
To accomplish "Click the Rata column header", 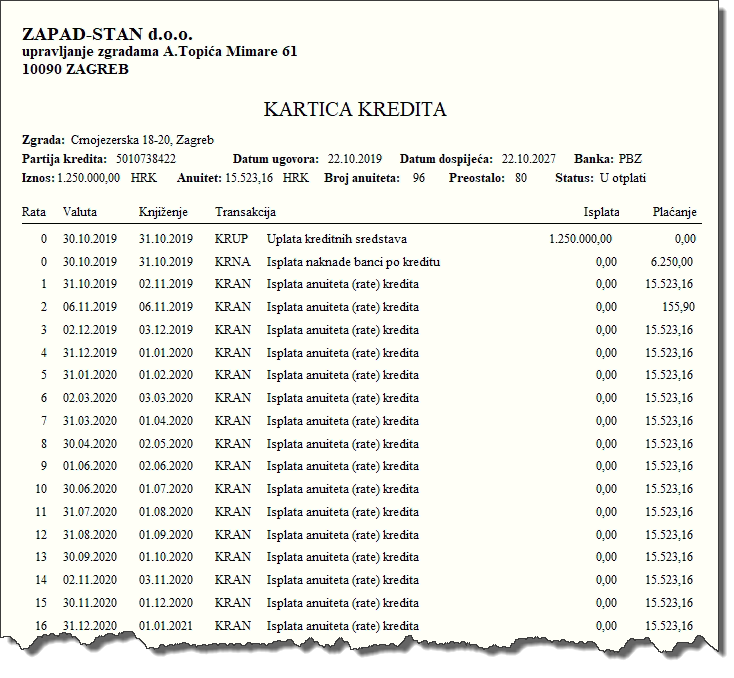I will coord(34,212).
